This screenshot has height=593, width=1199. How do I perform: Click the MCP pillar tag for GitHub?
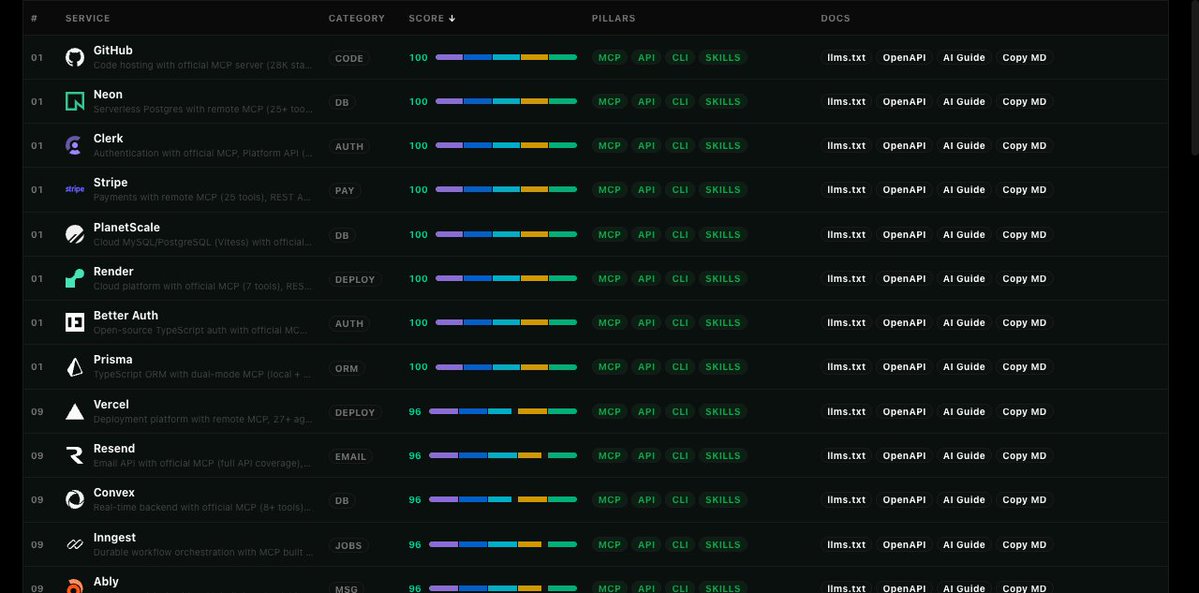(x=609, y=57)
